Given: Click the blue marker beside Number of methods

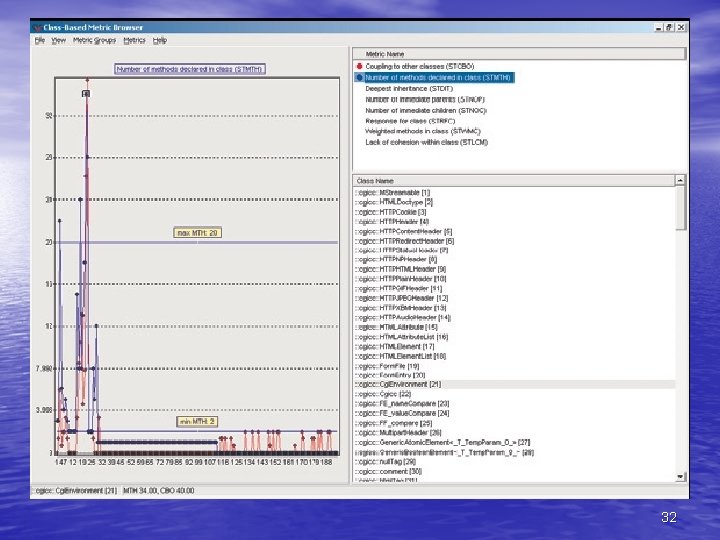Looking at the screenshot, I should [359, 78].
